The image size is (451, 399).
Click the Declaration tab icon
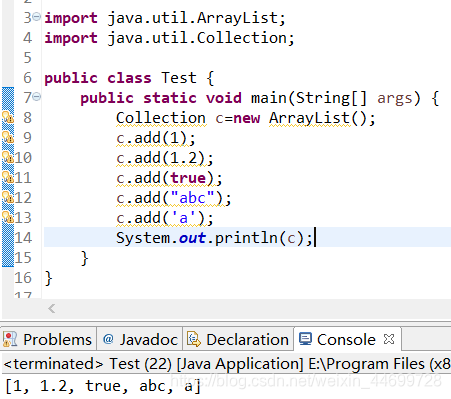pos(194,339)
